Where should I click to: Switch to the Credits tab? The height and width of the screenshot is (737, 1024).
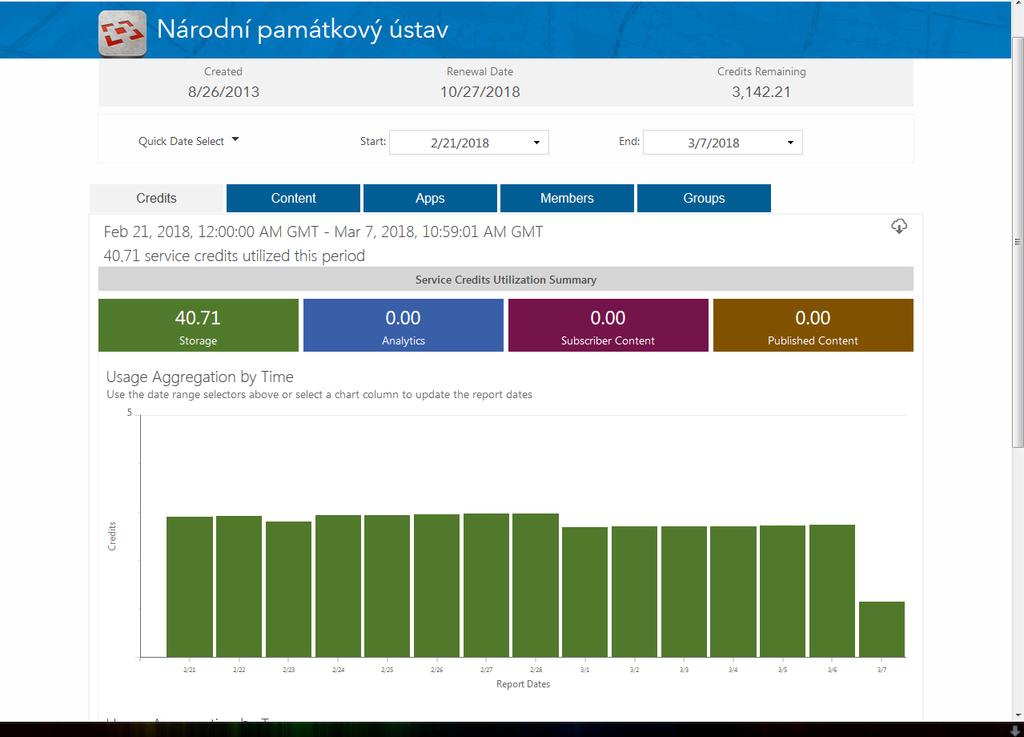click(x=157, y=198)
